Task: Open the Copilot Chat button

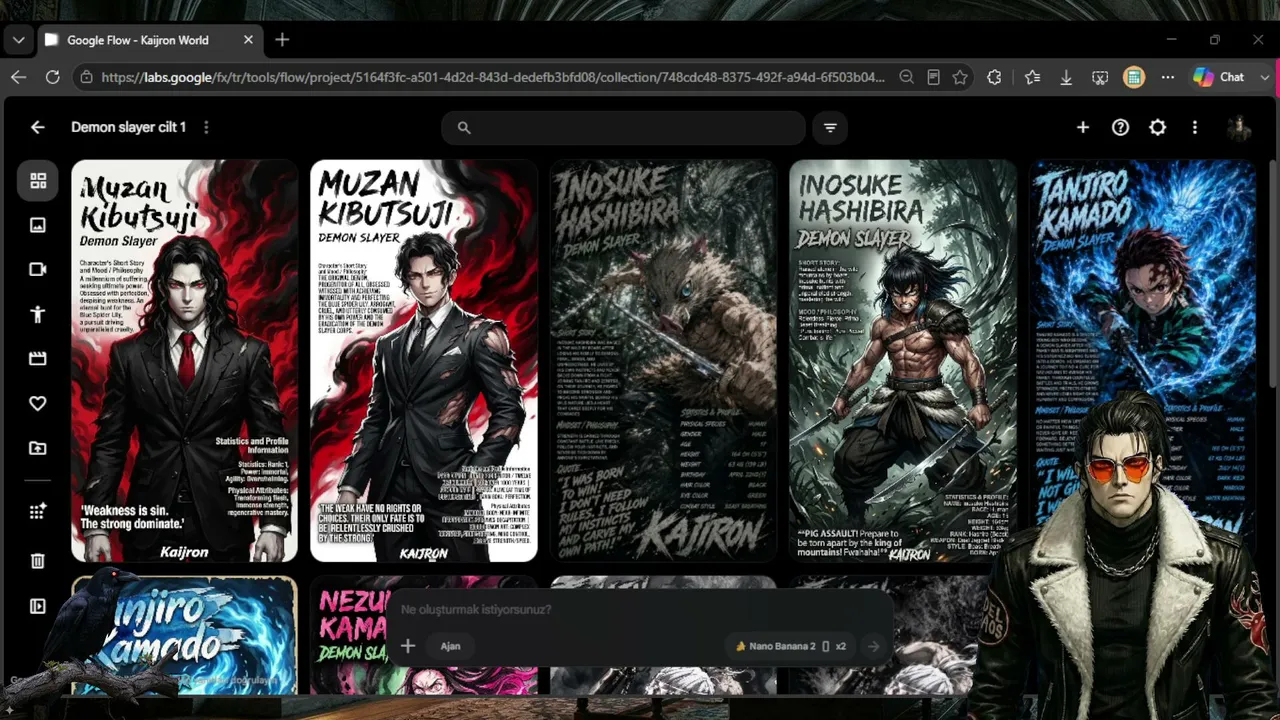Action: [1219, 77]
